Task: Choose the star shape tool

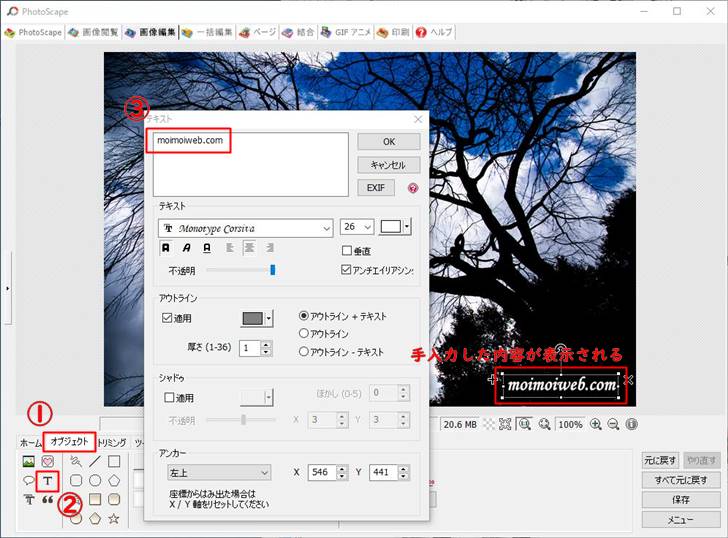Action: 113,518
